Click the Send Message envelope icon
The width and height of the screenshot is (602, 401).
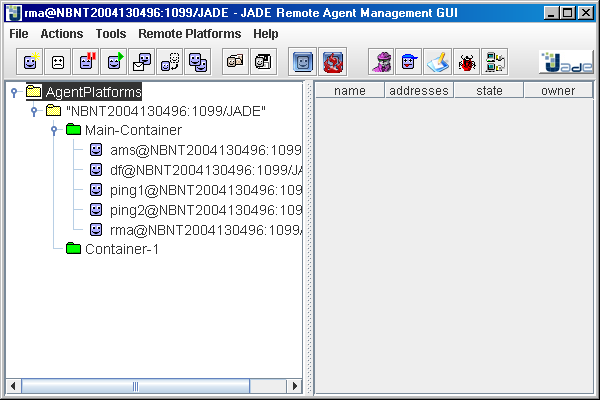tap(142, 62)
